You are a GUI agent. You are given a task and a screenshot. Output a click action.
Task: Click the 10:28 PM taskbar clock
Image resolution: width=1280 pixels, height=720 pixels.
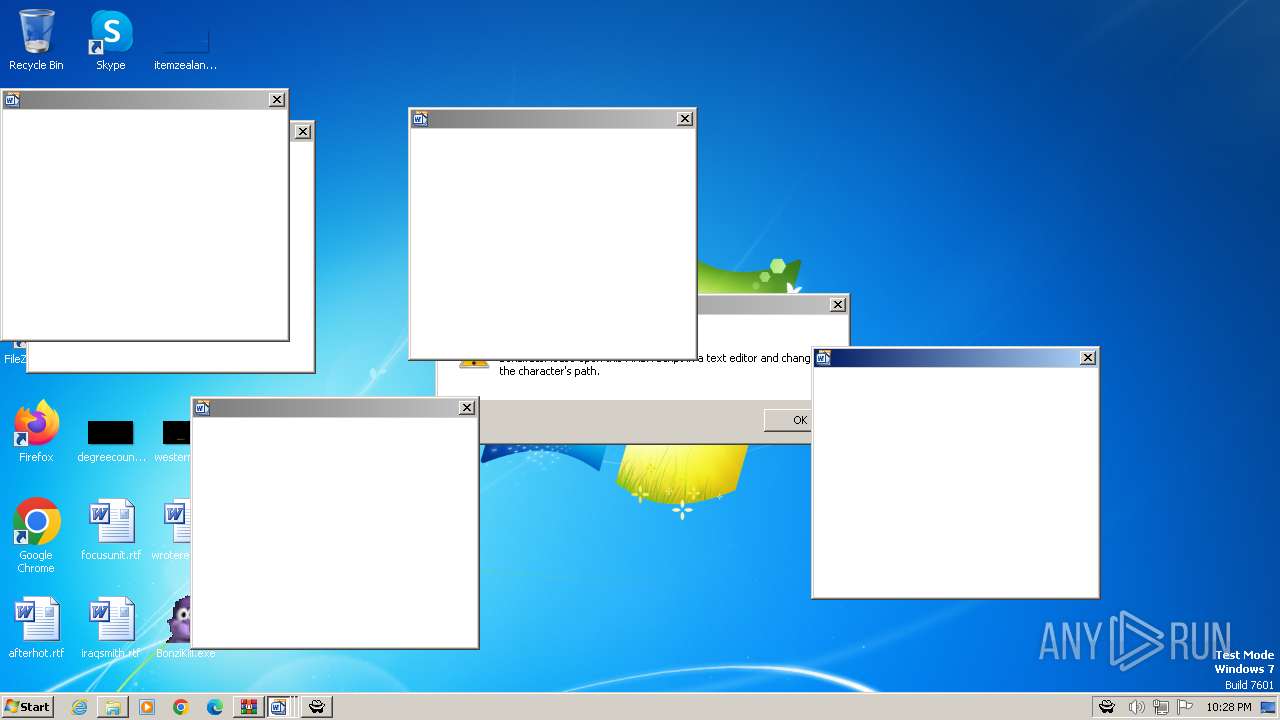[x=1229, y=707]
